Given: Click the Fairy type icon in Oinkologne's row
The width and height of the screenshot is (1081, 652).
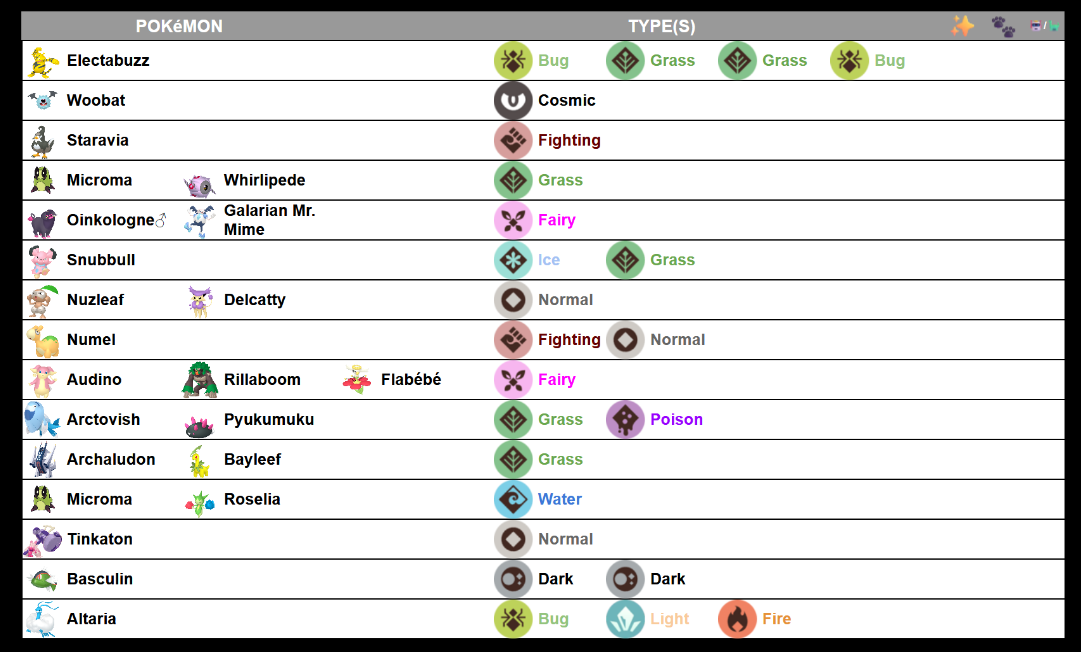Looking at the screenshot, I should tap(513, 220).
